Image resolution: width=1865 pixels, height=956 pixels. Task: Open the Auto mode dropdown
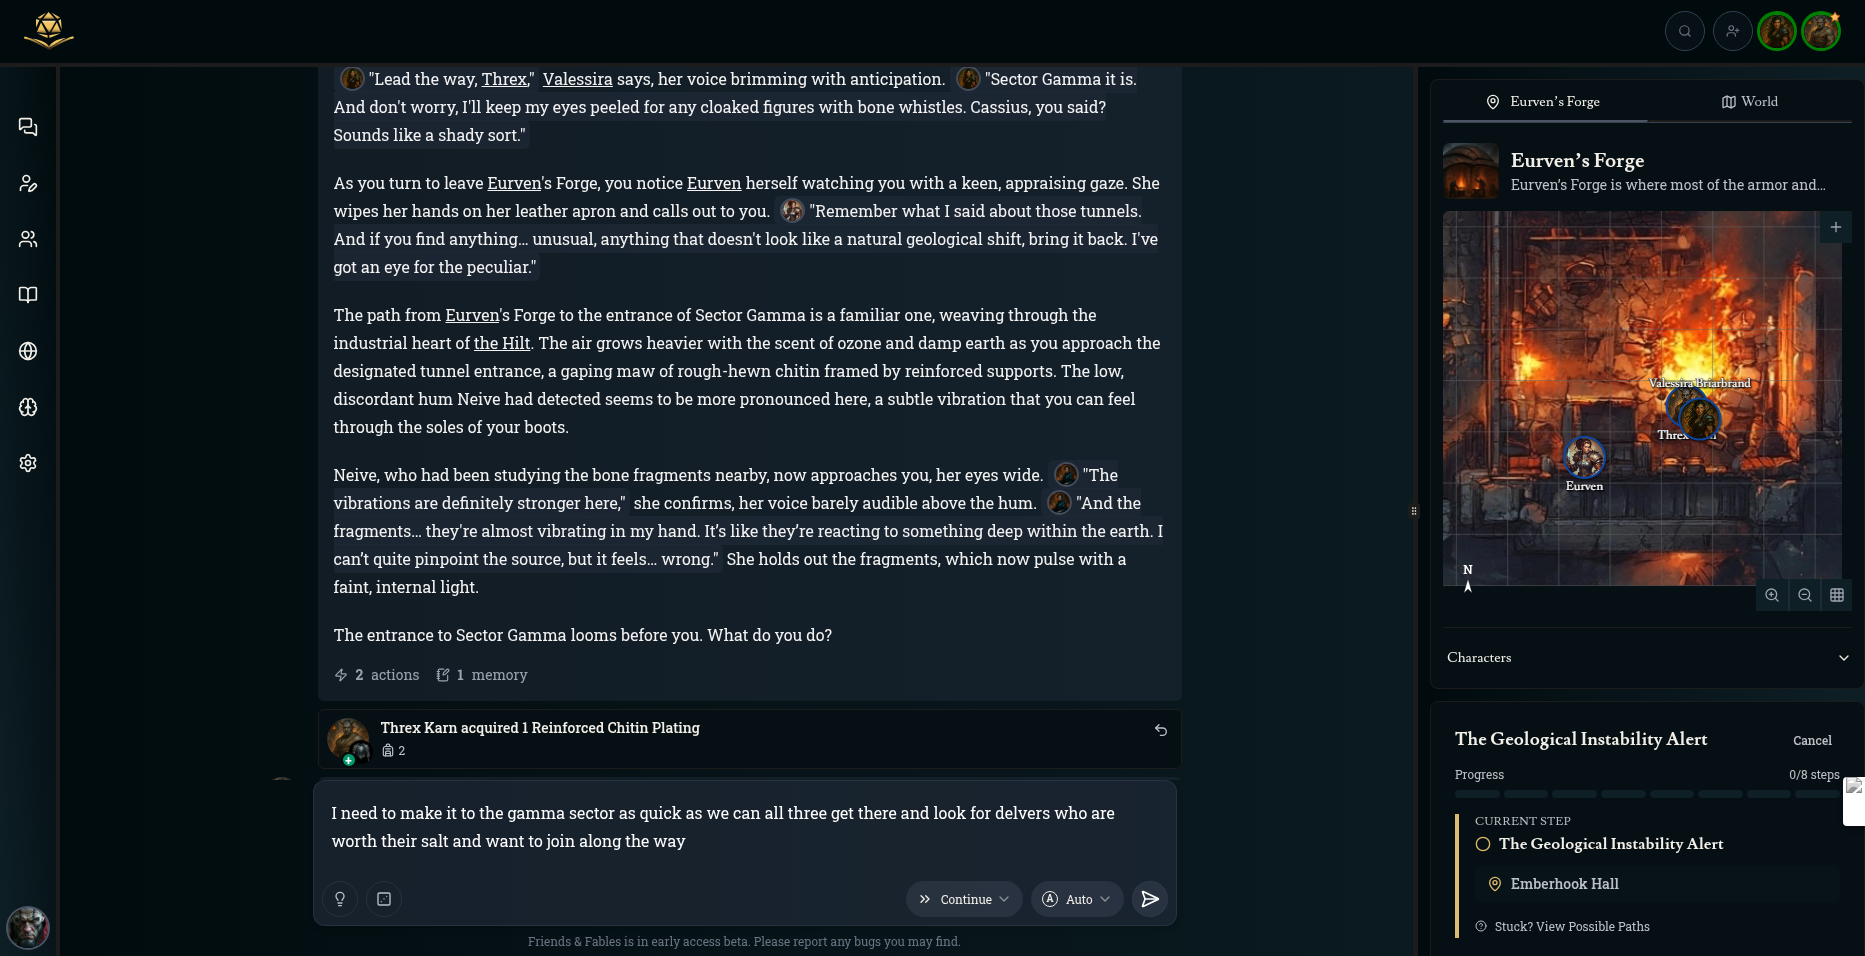coord(1077,899)
